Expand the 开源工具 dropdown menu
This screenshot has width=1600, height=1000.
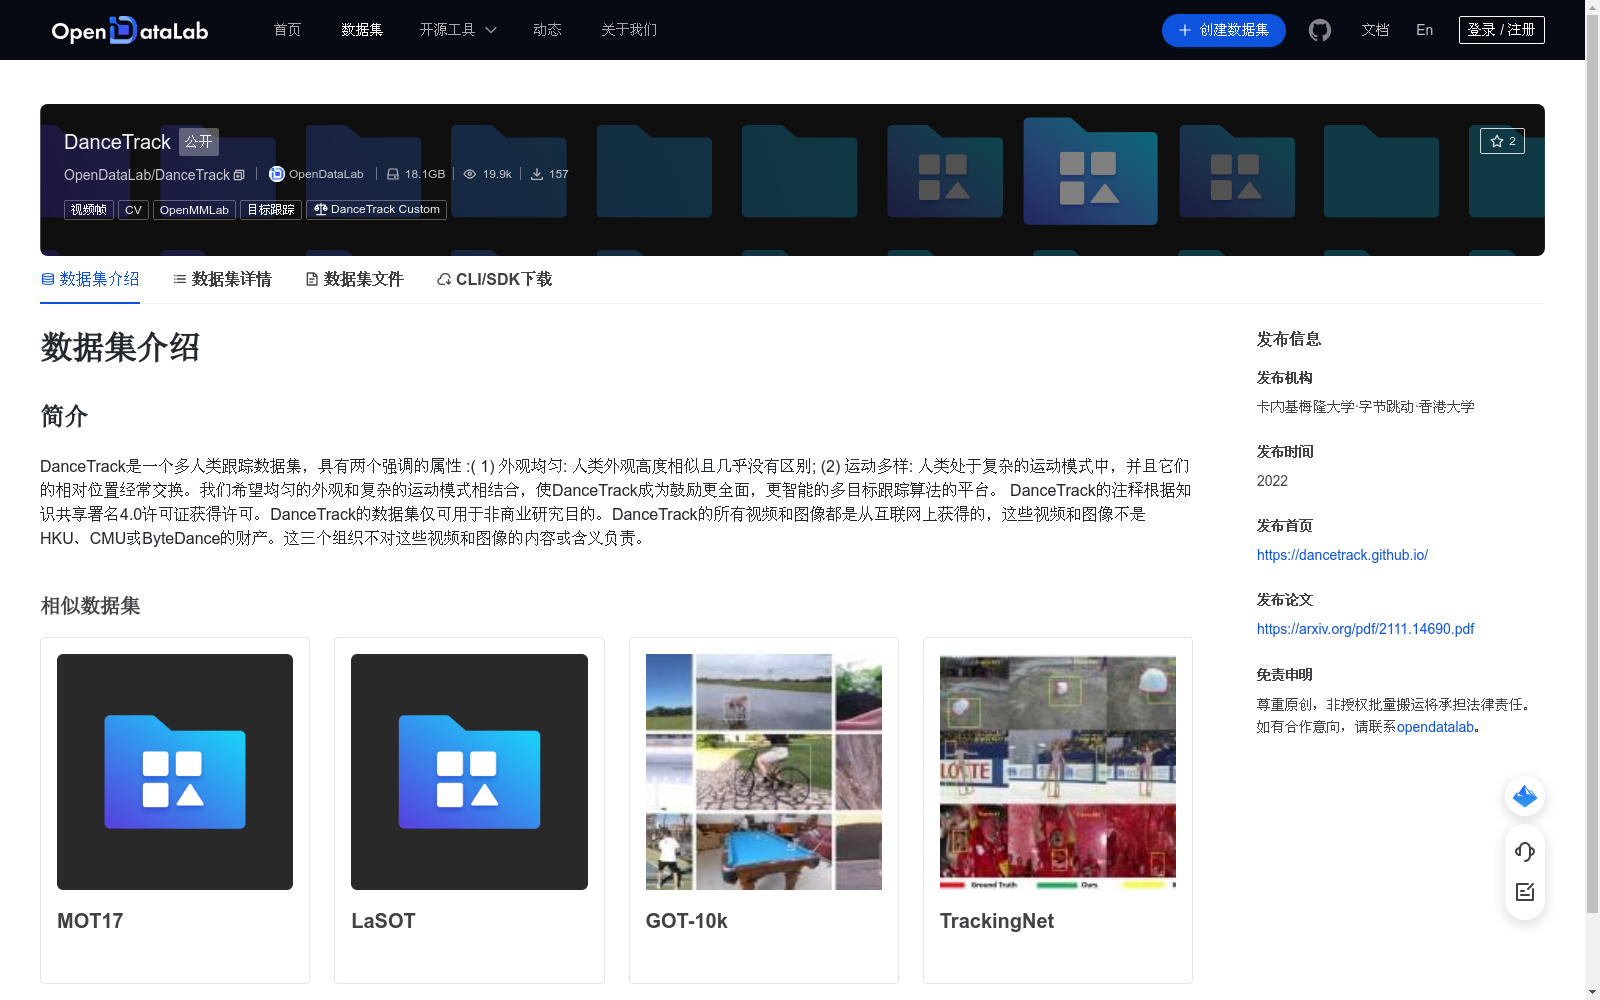(458, 30)
